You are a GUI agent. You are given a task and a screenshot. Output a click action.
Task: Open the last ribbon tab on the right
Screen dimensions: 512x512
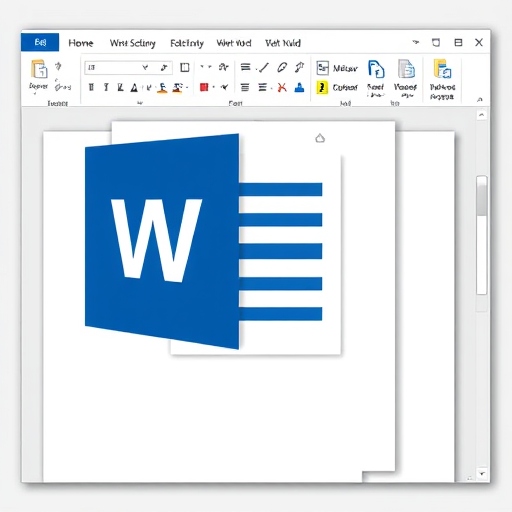283,43
